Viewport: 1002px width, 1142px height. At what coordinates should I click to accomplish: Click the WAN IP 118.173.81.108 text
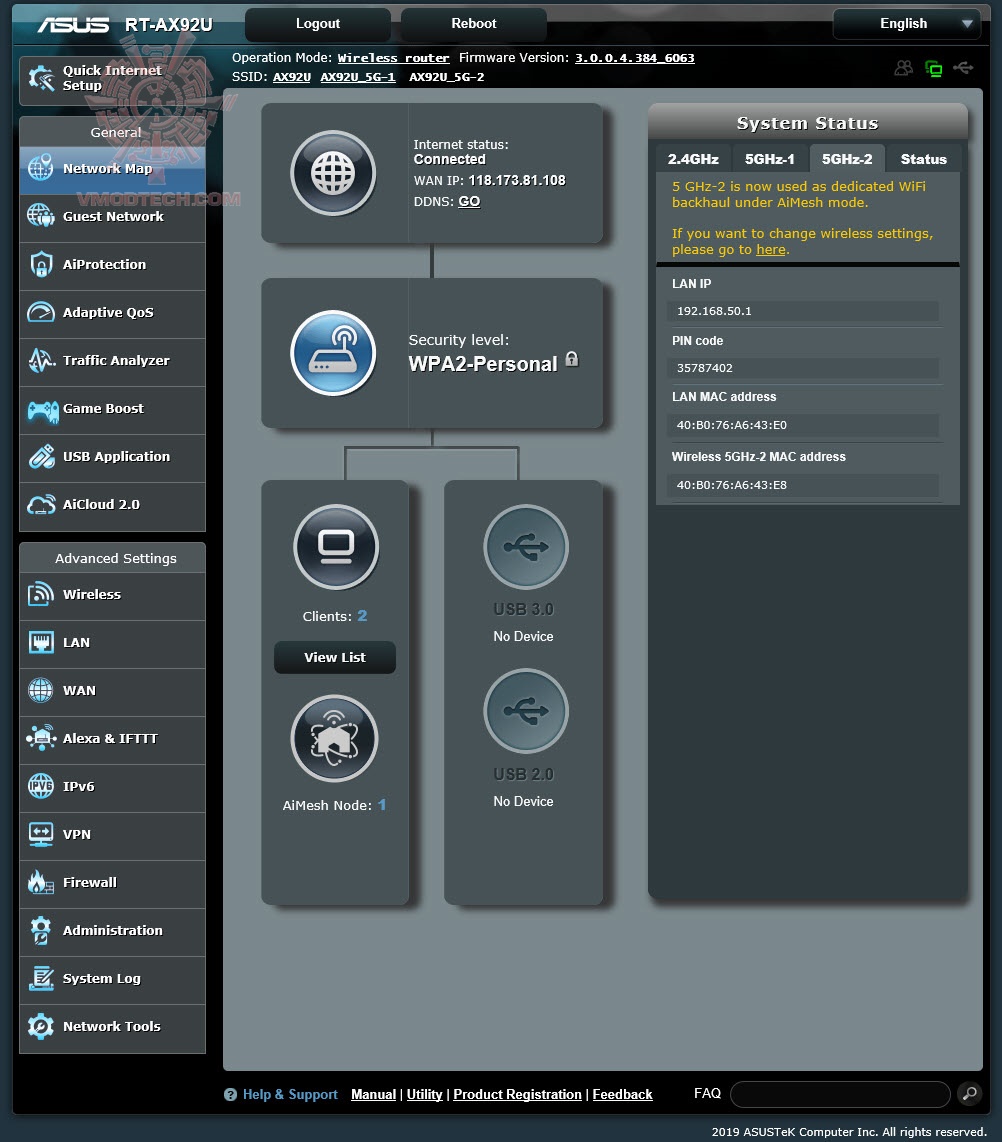[517, 181]
